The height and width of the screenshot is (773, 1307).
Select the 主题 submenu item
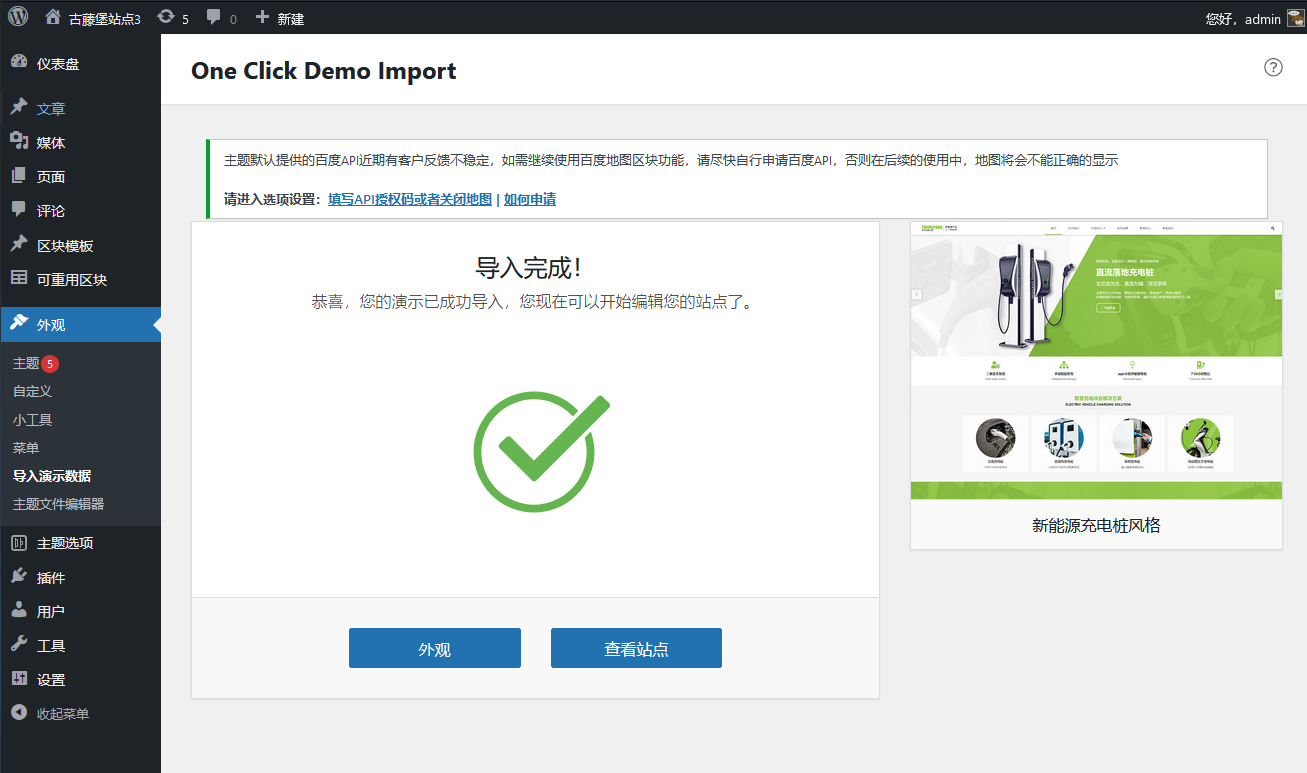click(x=26, y=363)
